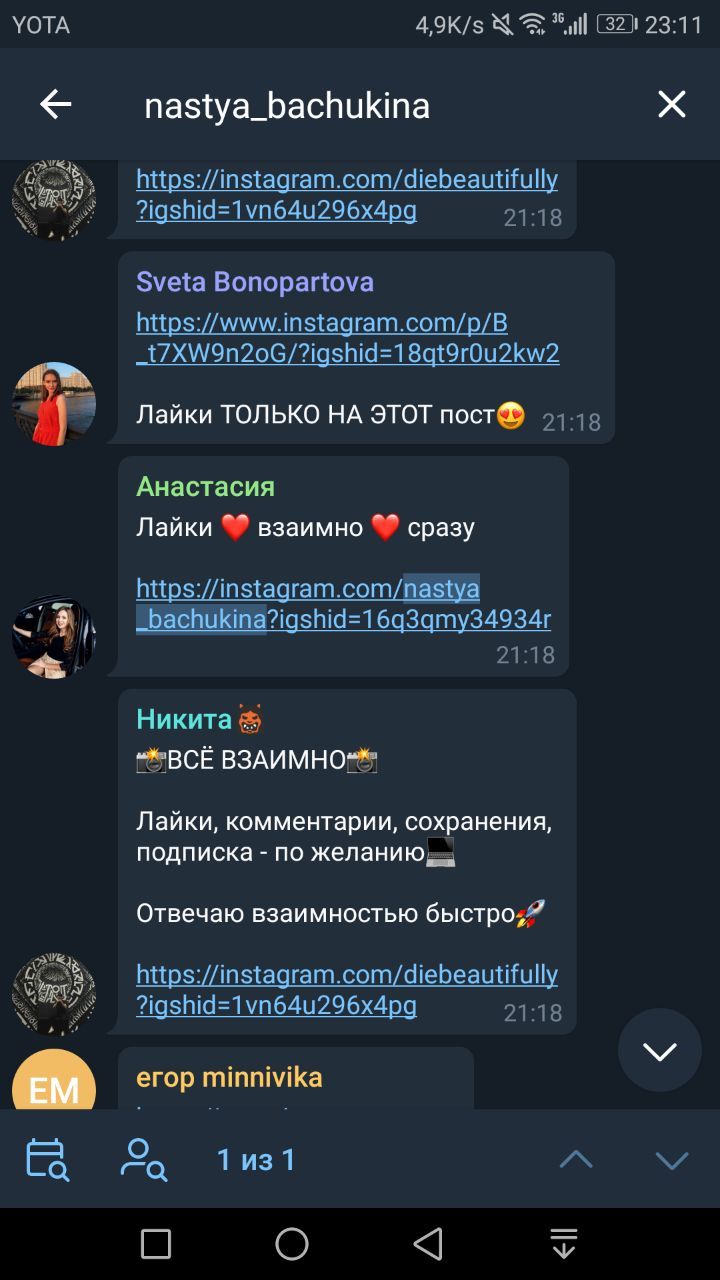The width and height of the screenshot is (720, 1280).
Task: Open Sveta Bonopartova's Instagram post link
Action: pos(348,338)
